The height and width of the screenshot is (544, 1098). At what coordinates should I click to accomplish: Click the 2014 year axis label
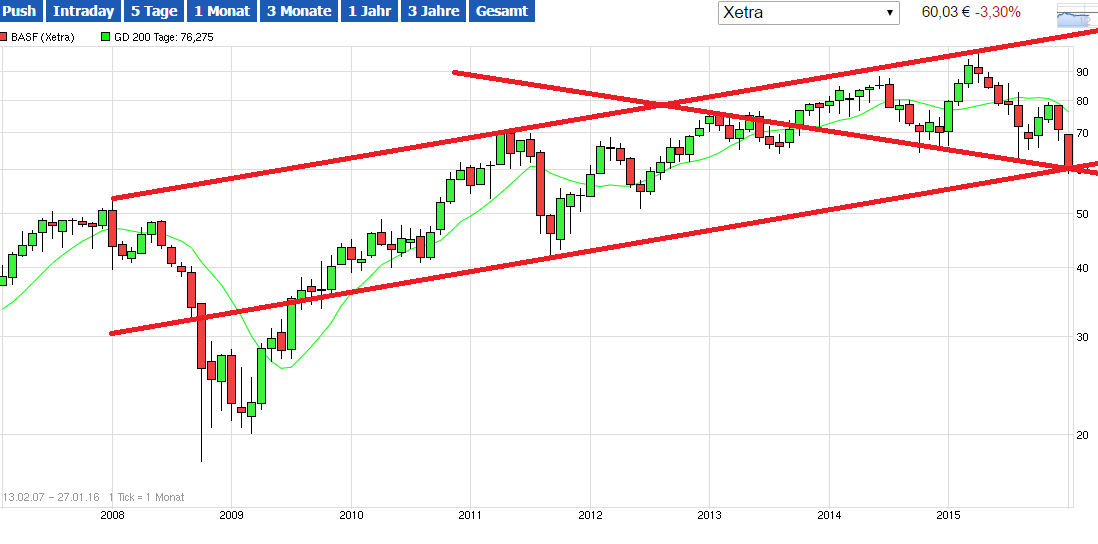[829, 516]
